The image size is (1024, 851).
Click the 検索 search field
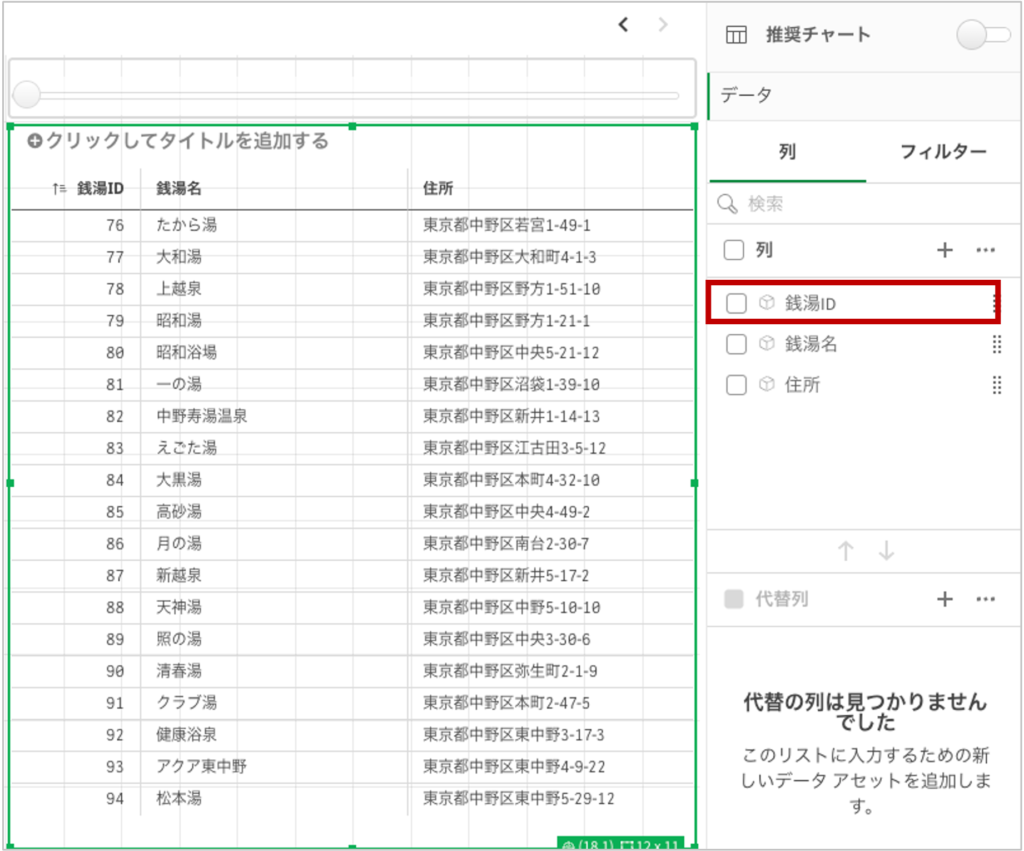860,204
